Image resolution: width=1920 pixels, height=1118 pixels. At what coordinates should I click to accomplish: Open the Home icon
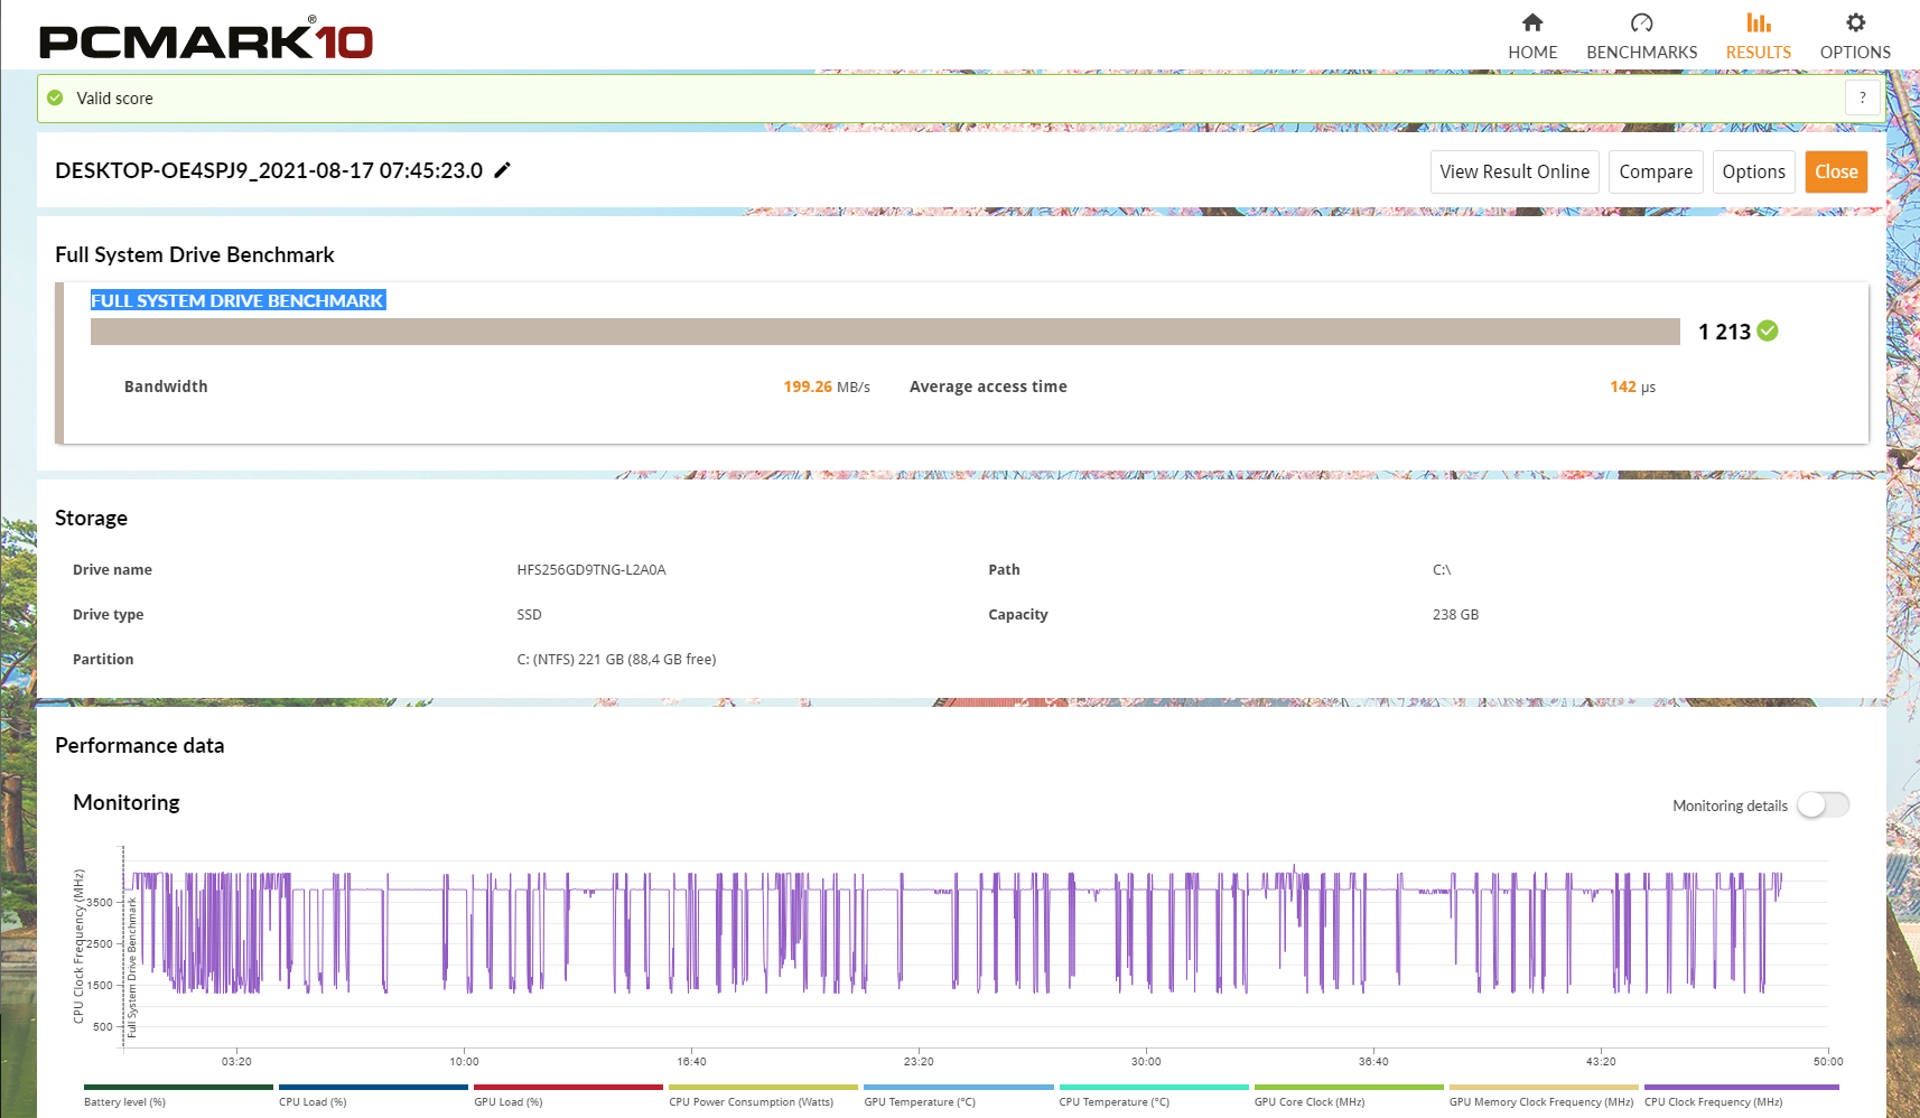click(1532, 23)
